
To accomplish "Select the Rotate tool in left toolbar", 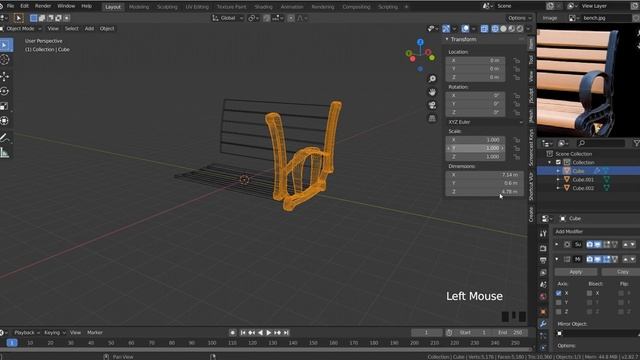I will (x=5, y=91).
